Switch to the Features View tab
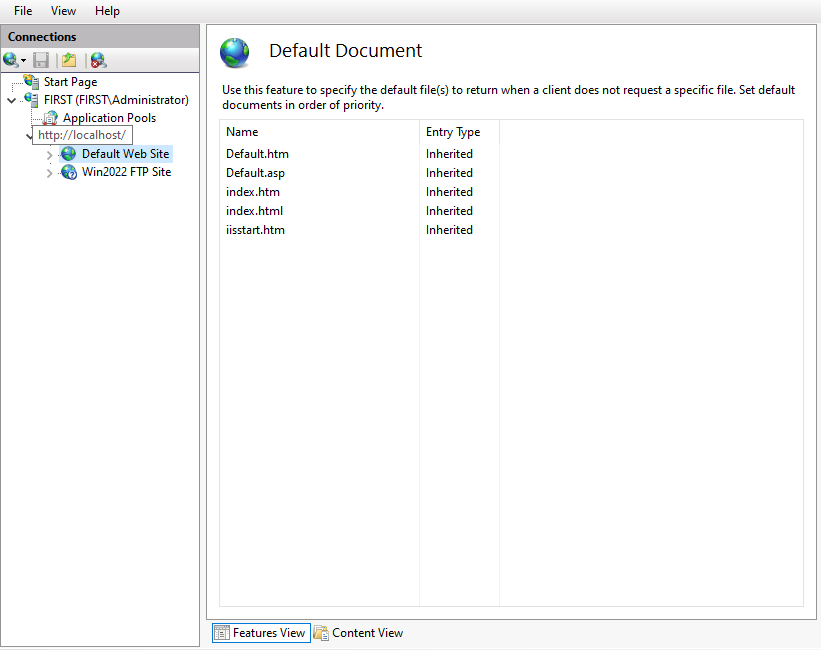 (261, 633)
